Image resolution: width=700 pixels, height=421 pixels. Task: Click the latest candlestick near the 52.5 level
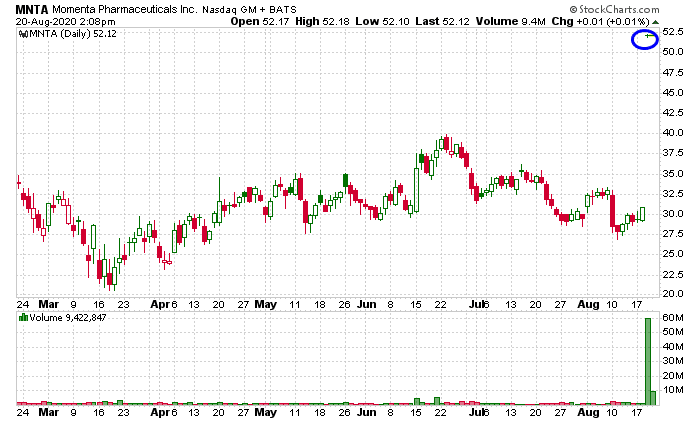coord(648,36)
